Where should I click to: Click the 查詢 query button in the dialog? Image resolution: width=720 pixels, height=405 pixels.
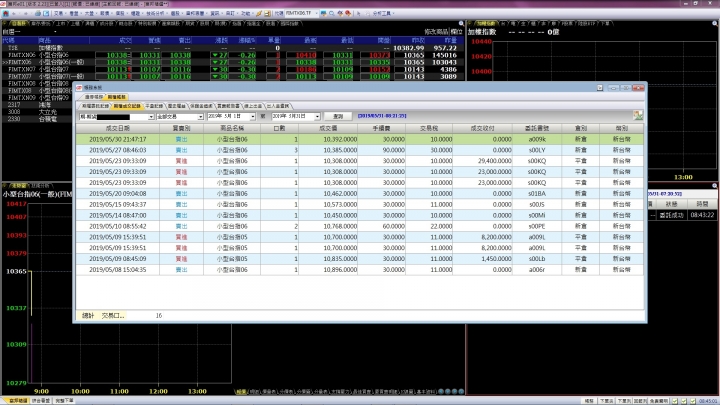pyautogui.click(x=338, y=116)
